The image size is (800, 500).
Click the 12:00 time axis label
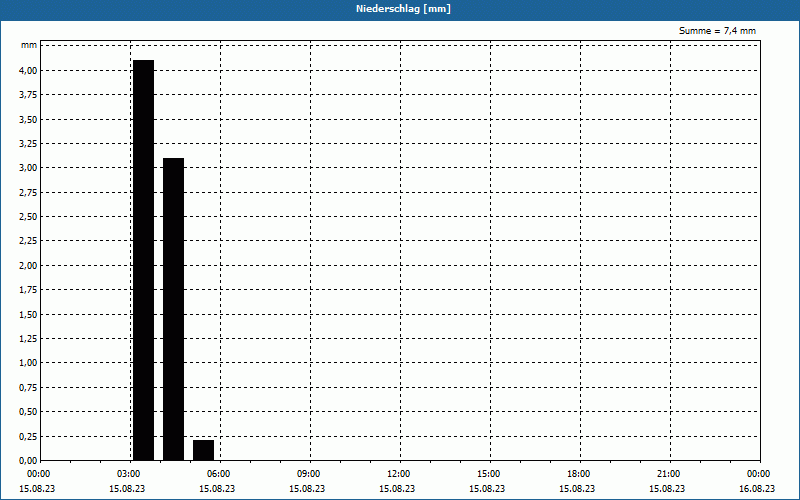point(398,474)
